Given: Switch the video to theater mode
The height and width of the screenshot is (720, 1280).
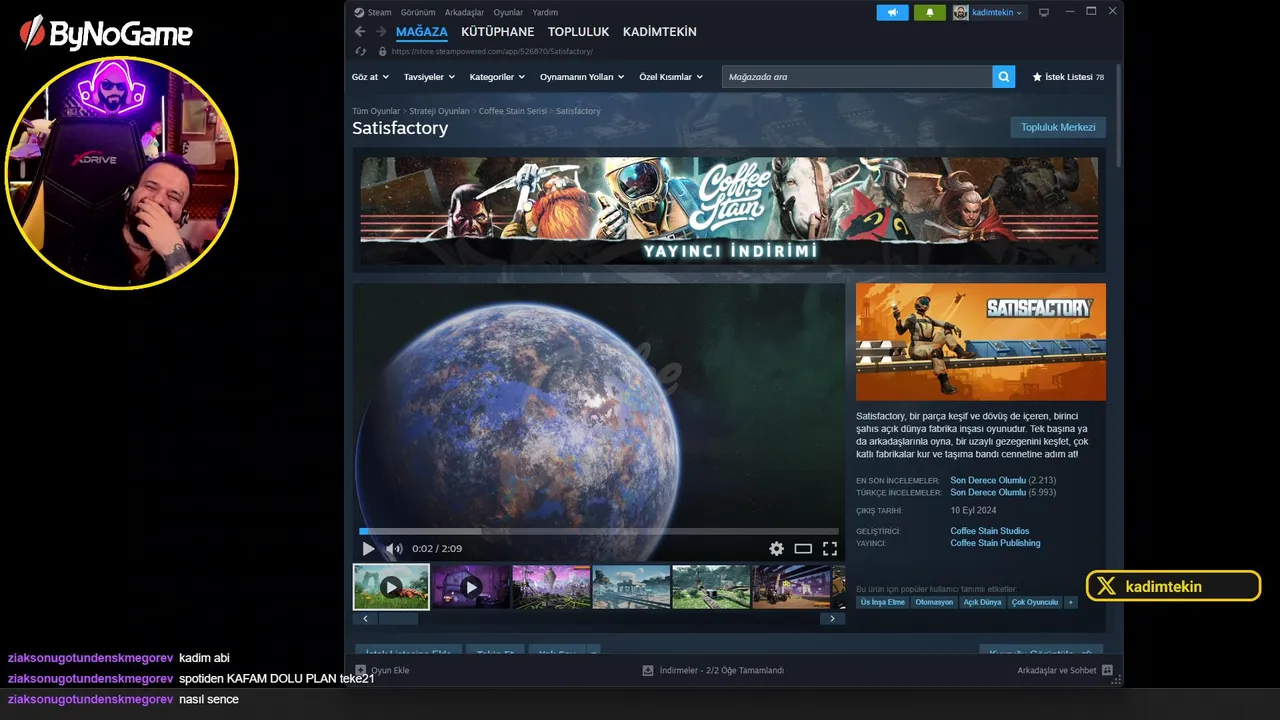Looking at the screenshot, I should click(803, 548).
